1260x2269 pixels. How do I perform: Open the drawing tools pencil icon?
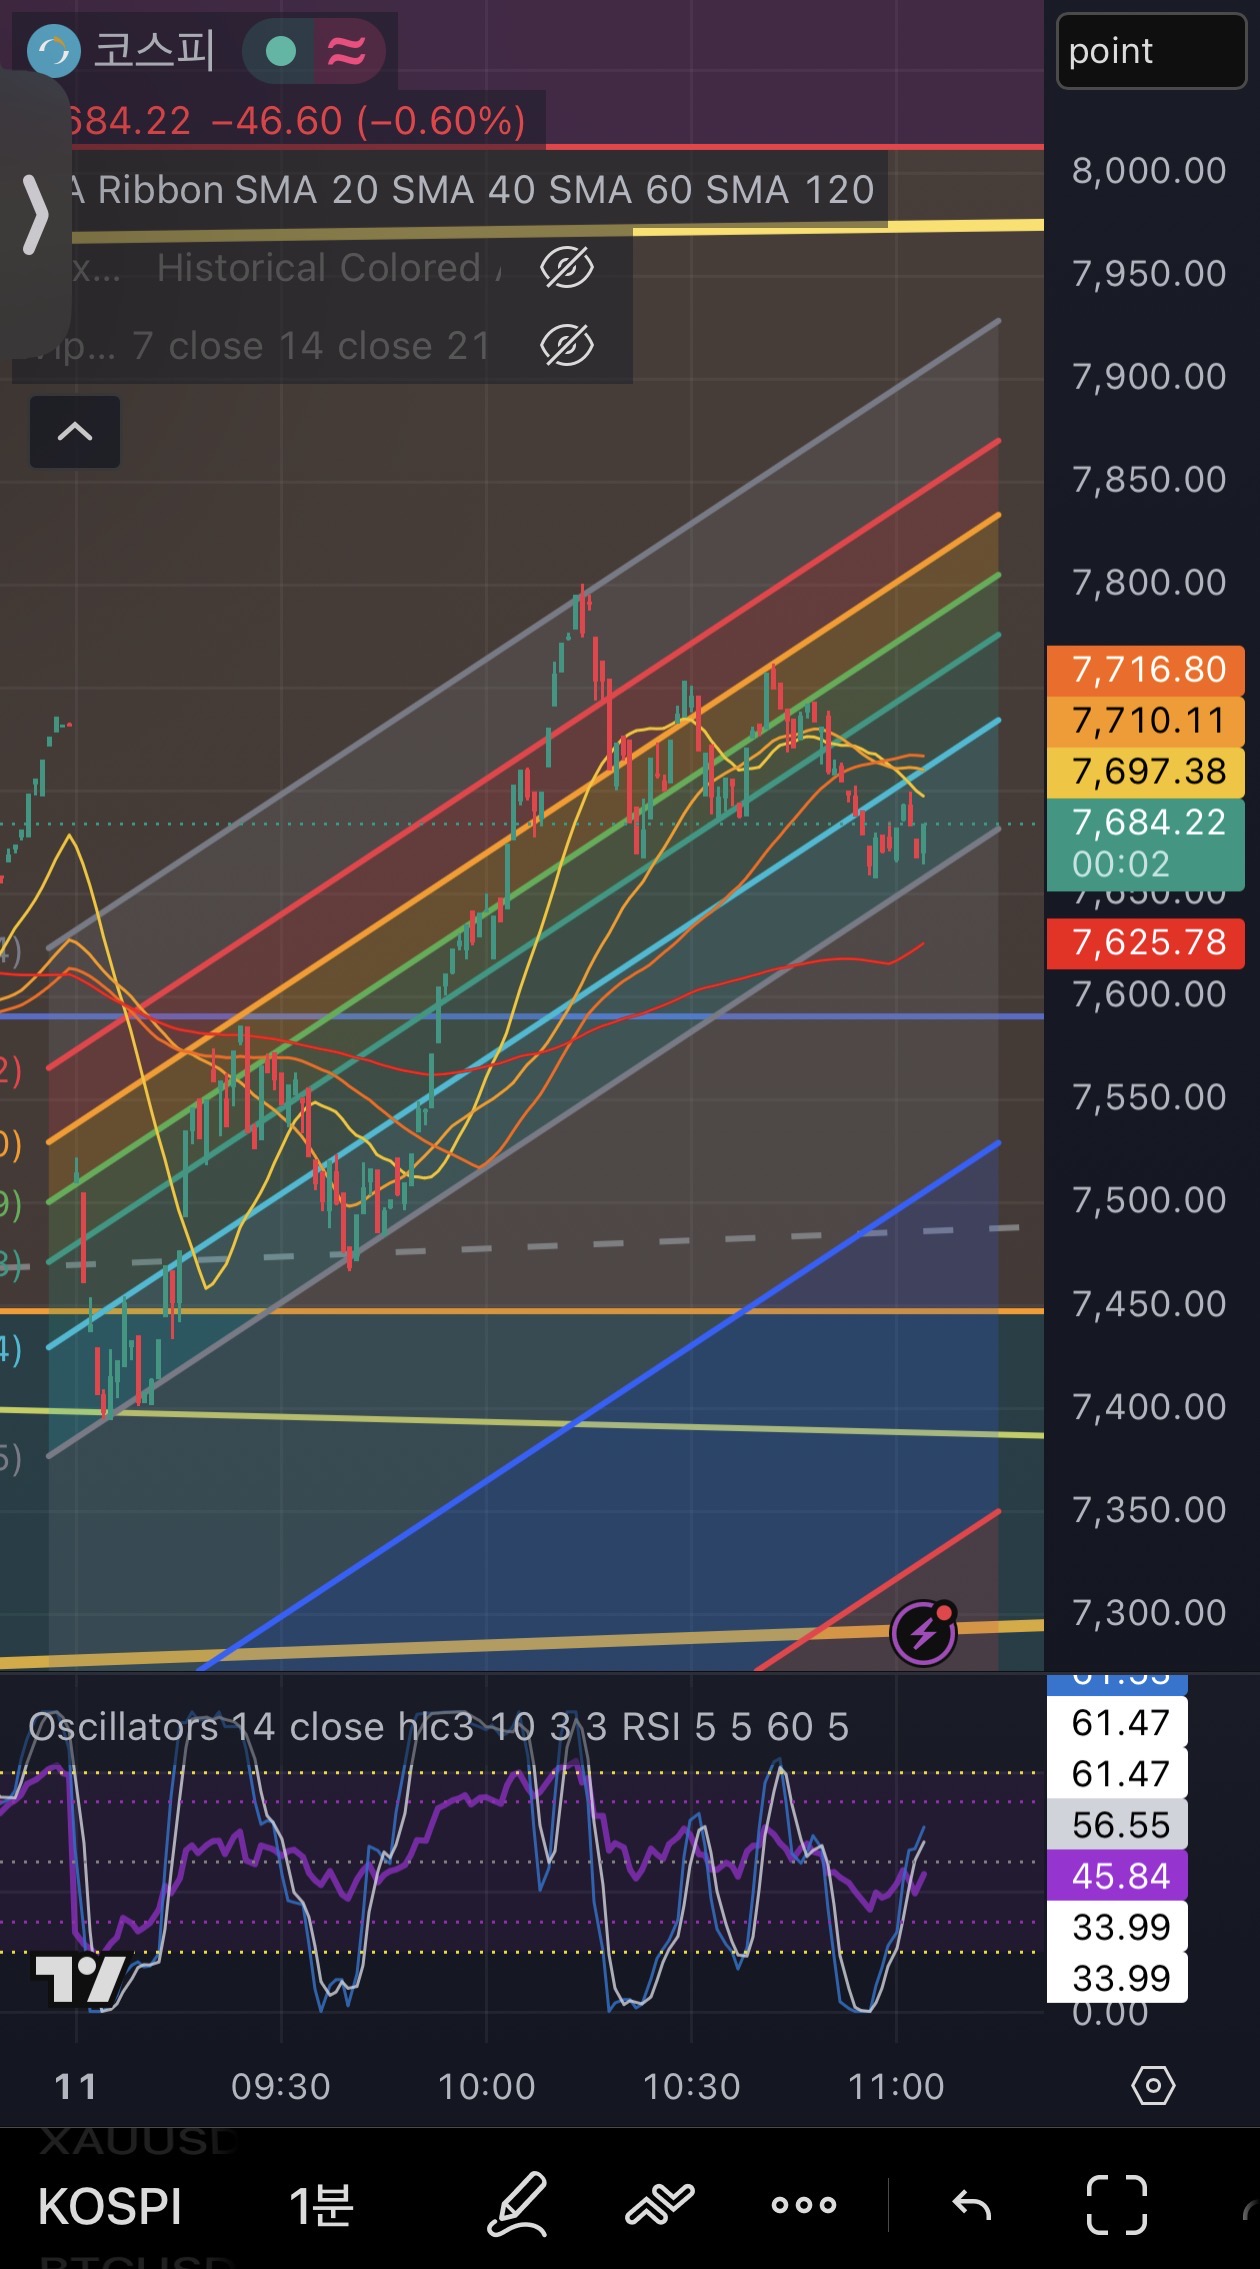coord(517,2204)
